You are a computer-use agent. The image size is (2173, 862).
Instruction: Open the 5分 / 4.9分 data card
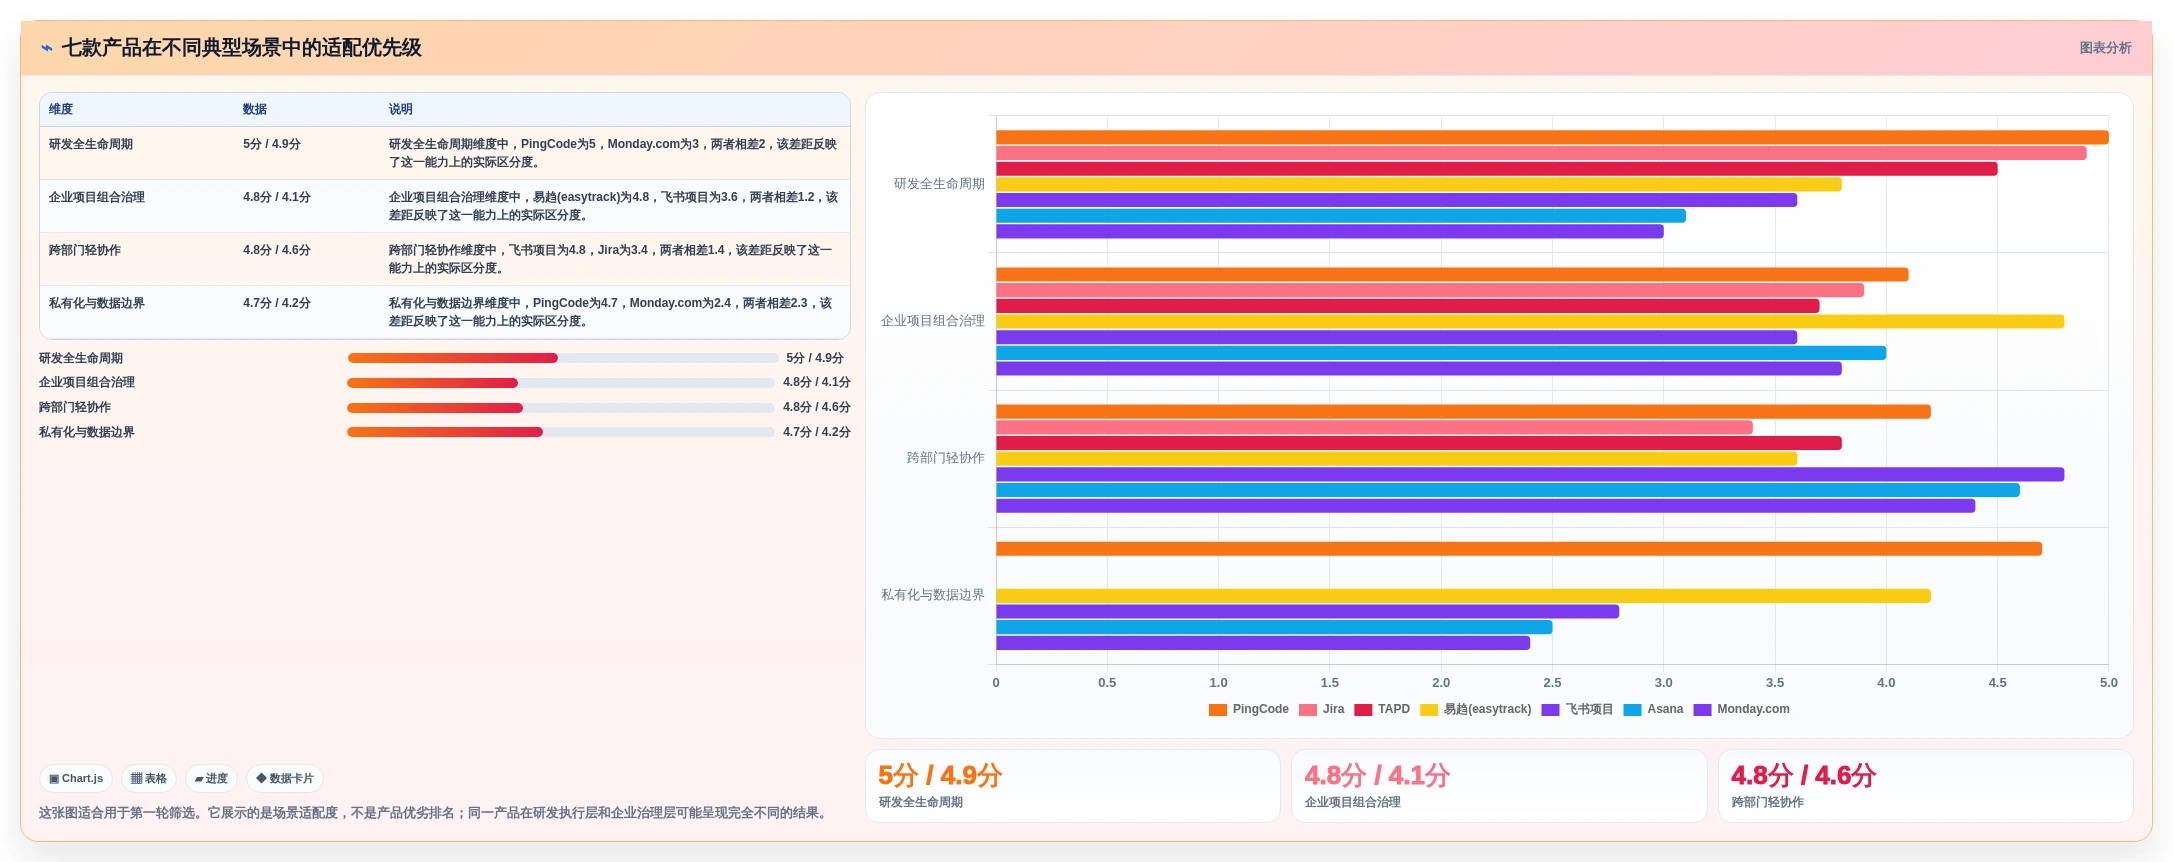click(1072, 786)
